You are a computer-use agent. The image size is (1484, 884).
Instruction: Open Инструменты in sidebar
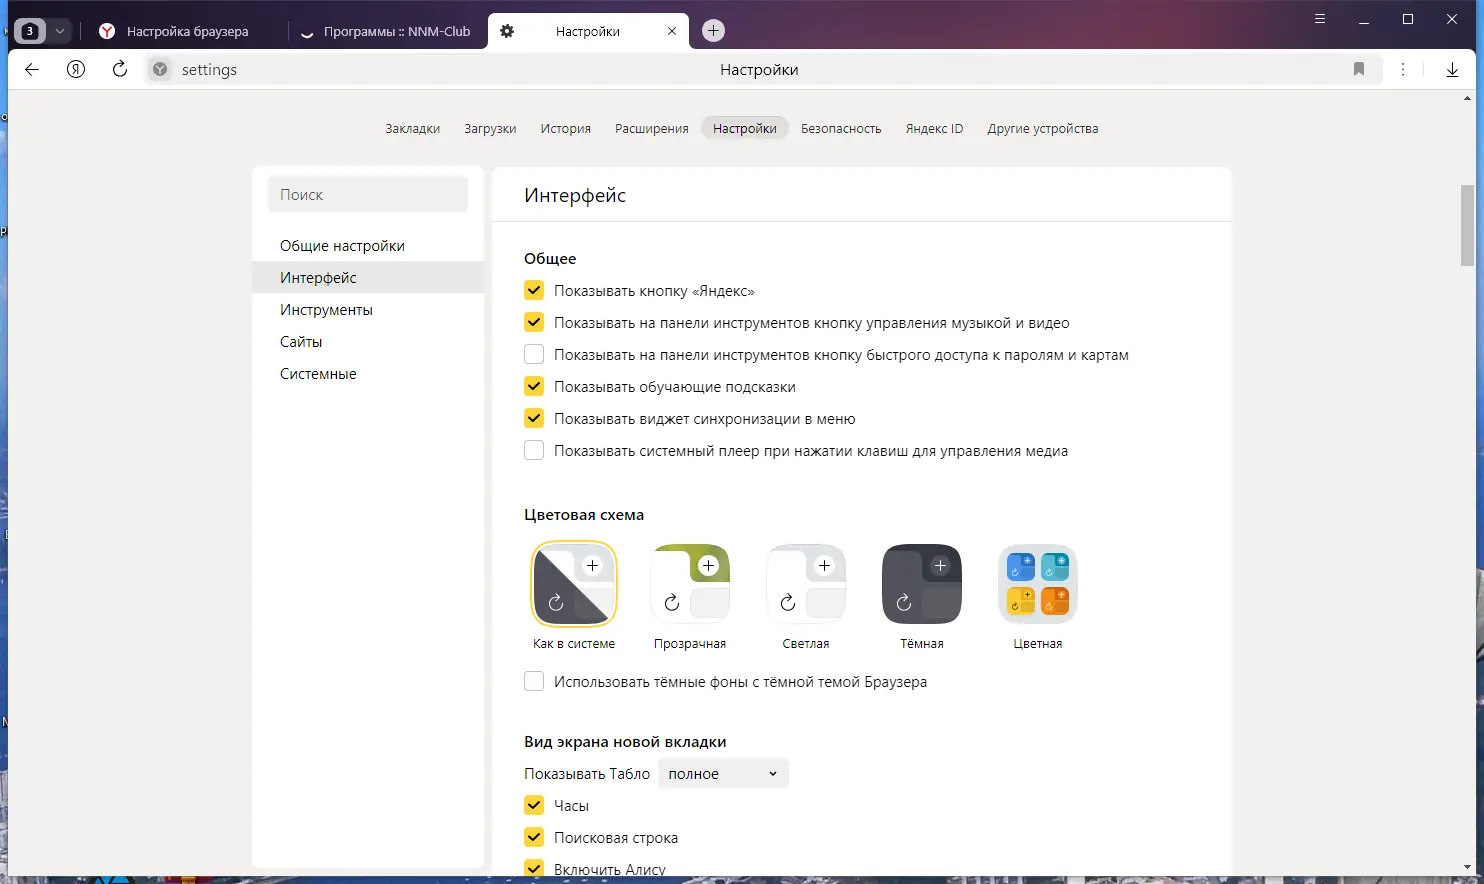pyautogui.click(x=368, y=310)
